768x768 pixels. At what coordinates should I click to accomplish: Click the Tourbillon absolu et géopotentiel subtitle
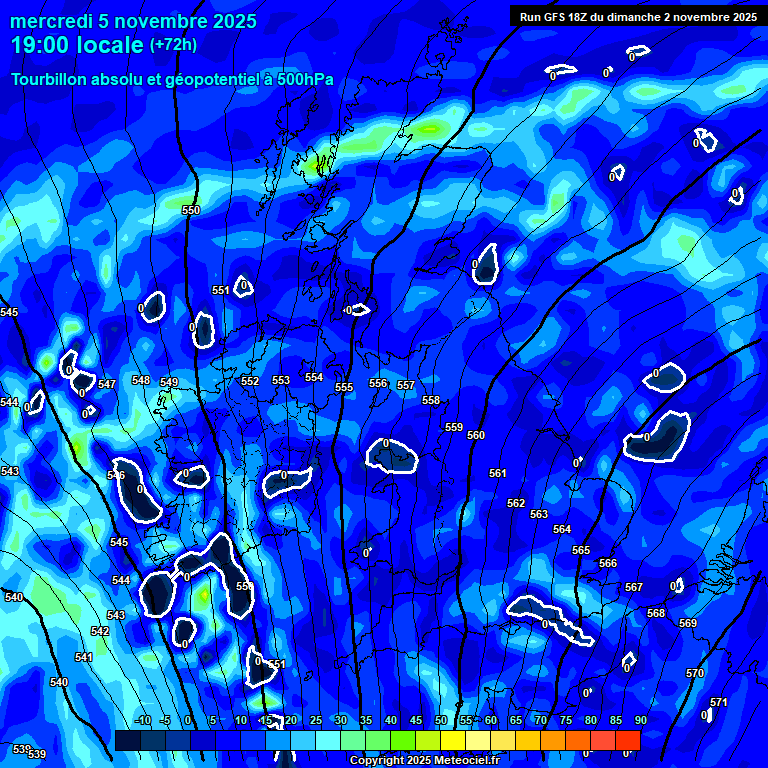(172, 79)
